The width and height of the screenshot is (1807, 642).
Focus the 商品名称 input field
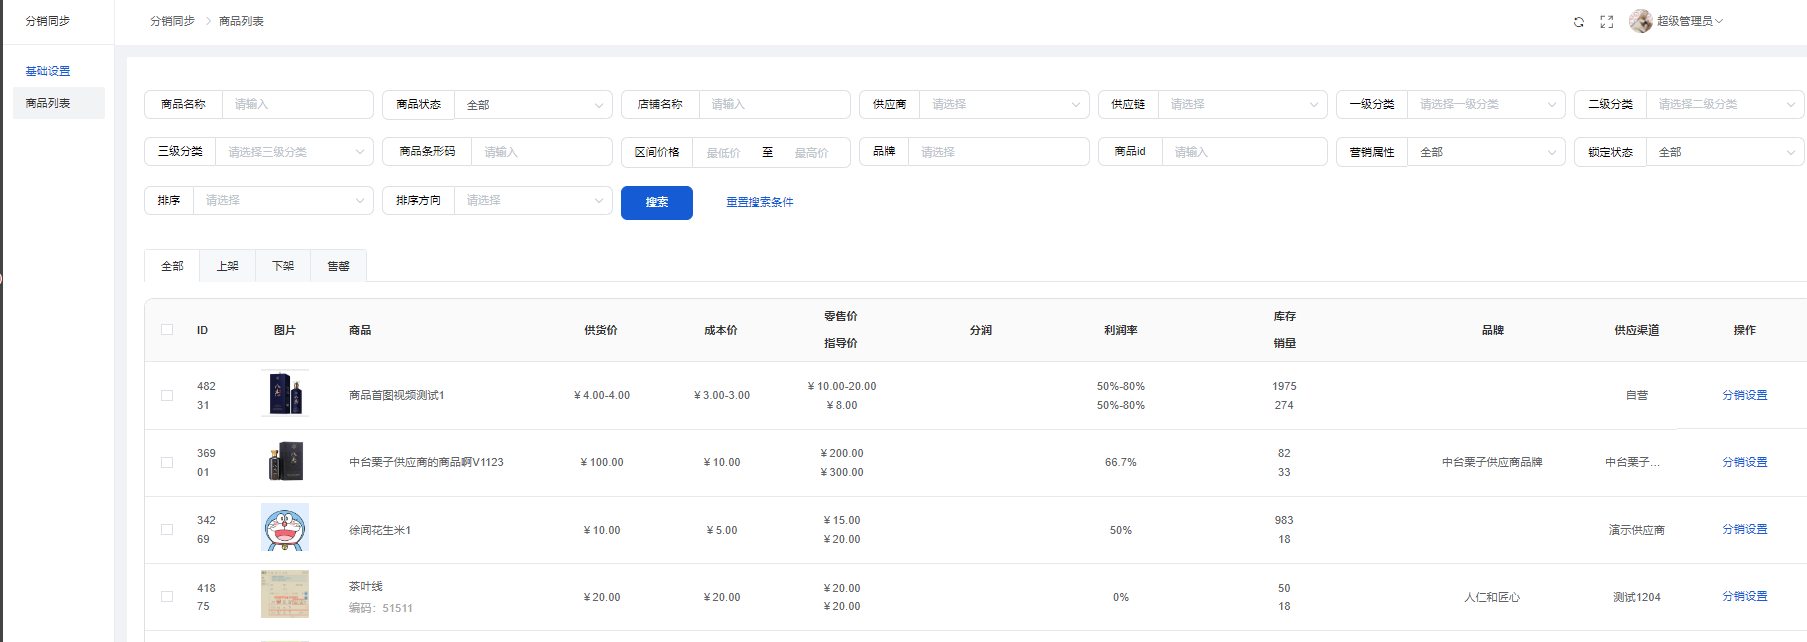coord(297,105)
